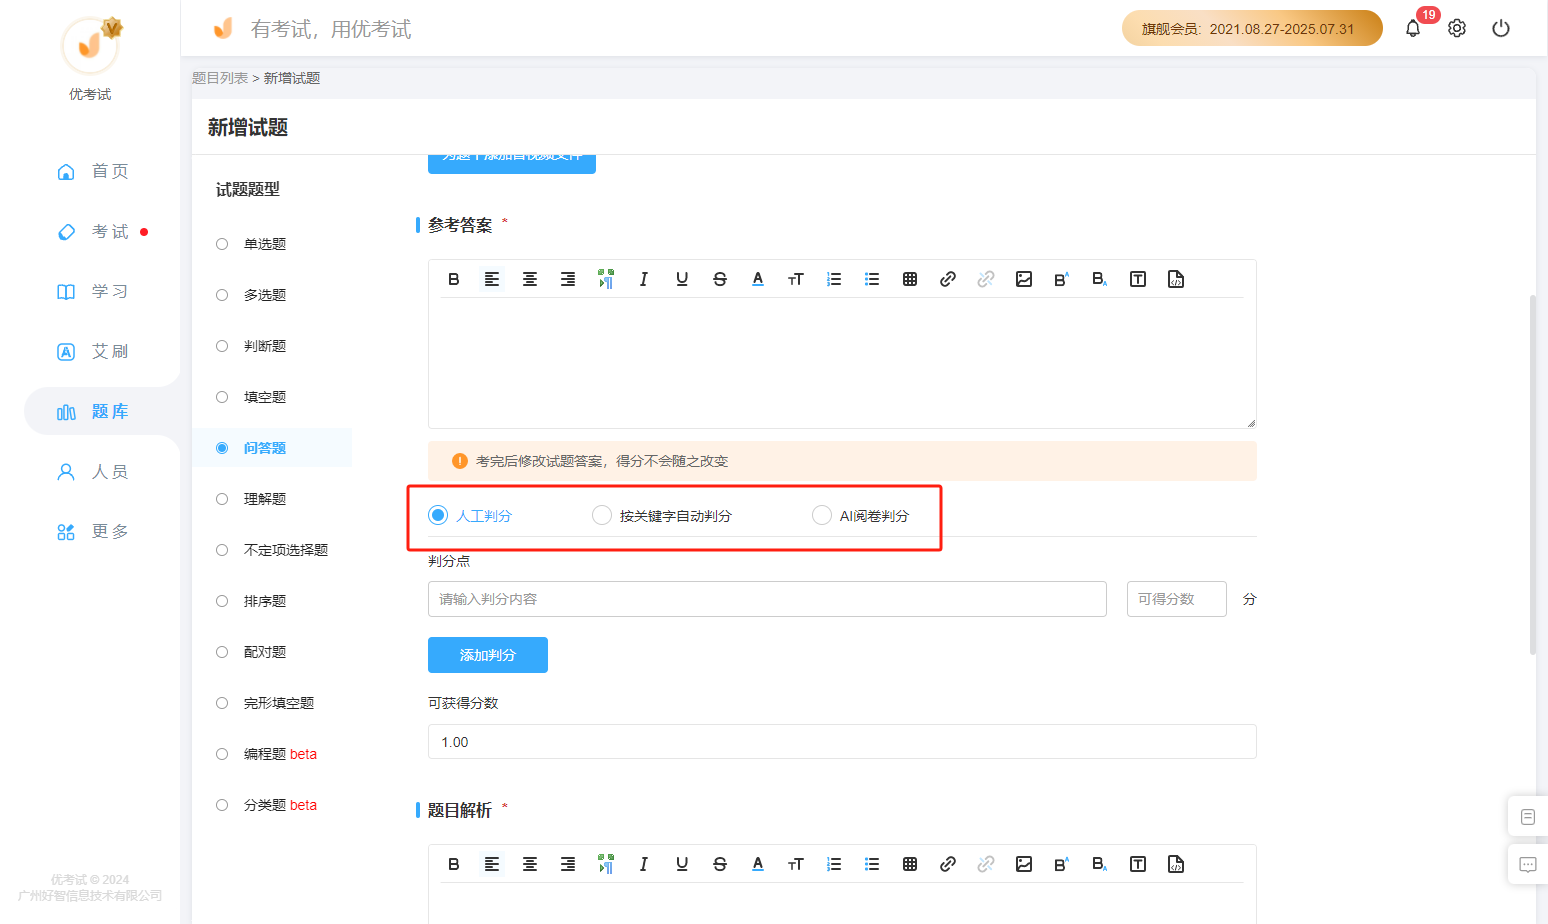This screenshot has height=924, width=1548.
Task: Insert bullet list in reference answer editor
Action: (x=872, y=279)
